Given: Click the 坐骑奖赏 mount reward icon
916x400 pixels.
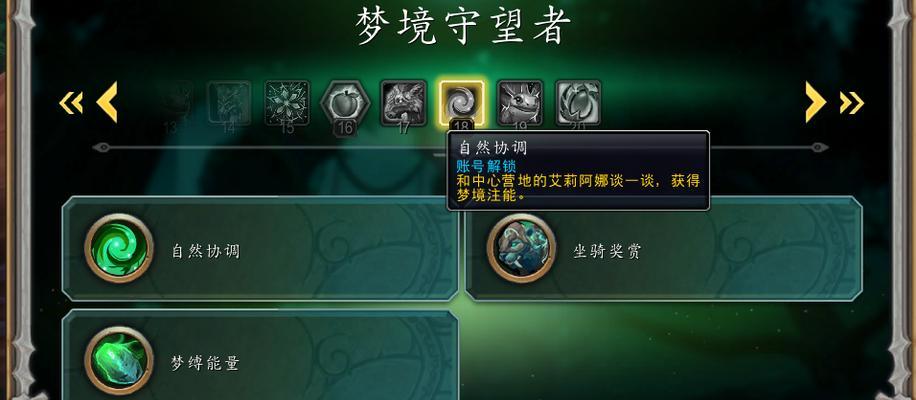Looking at the screenshot, I should tap(521, 248).
